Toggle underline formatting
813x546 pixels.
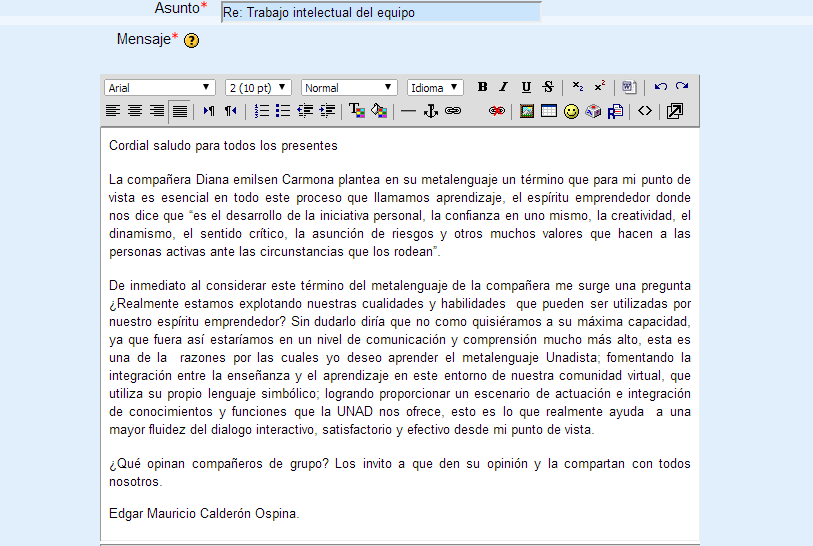(x=526, y=88)
